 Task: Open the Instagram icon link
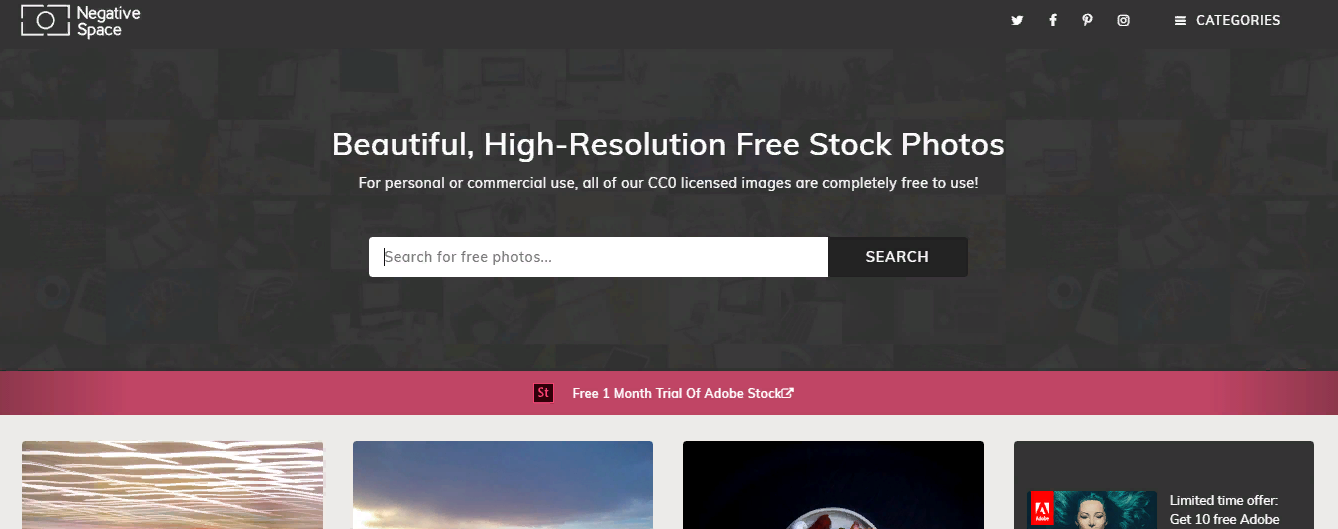pos(1123,20)
